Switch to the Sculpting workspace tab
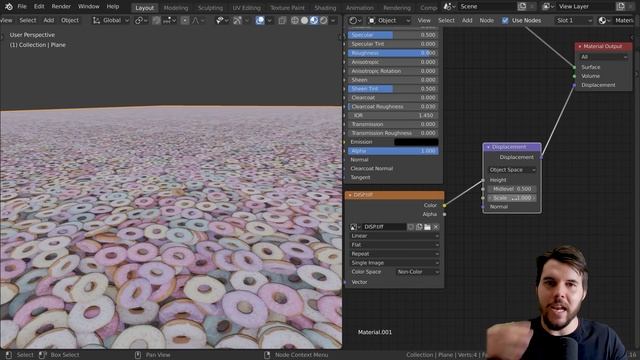The image size is (640, 360). click(210, 8)
